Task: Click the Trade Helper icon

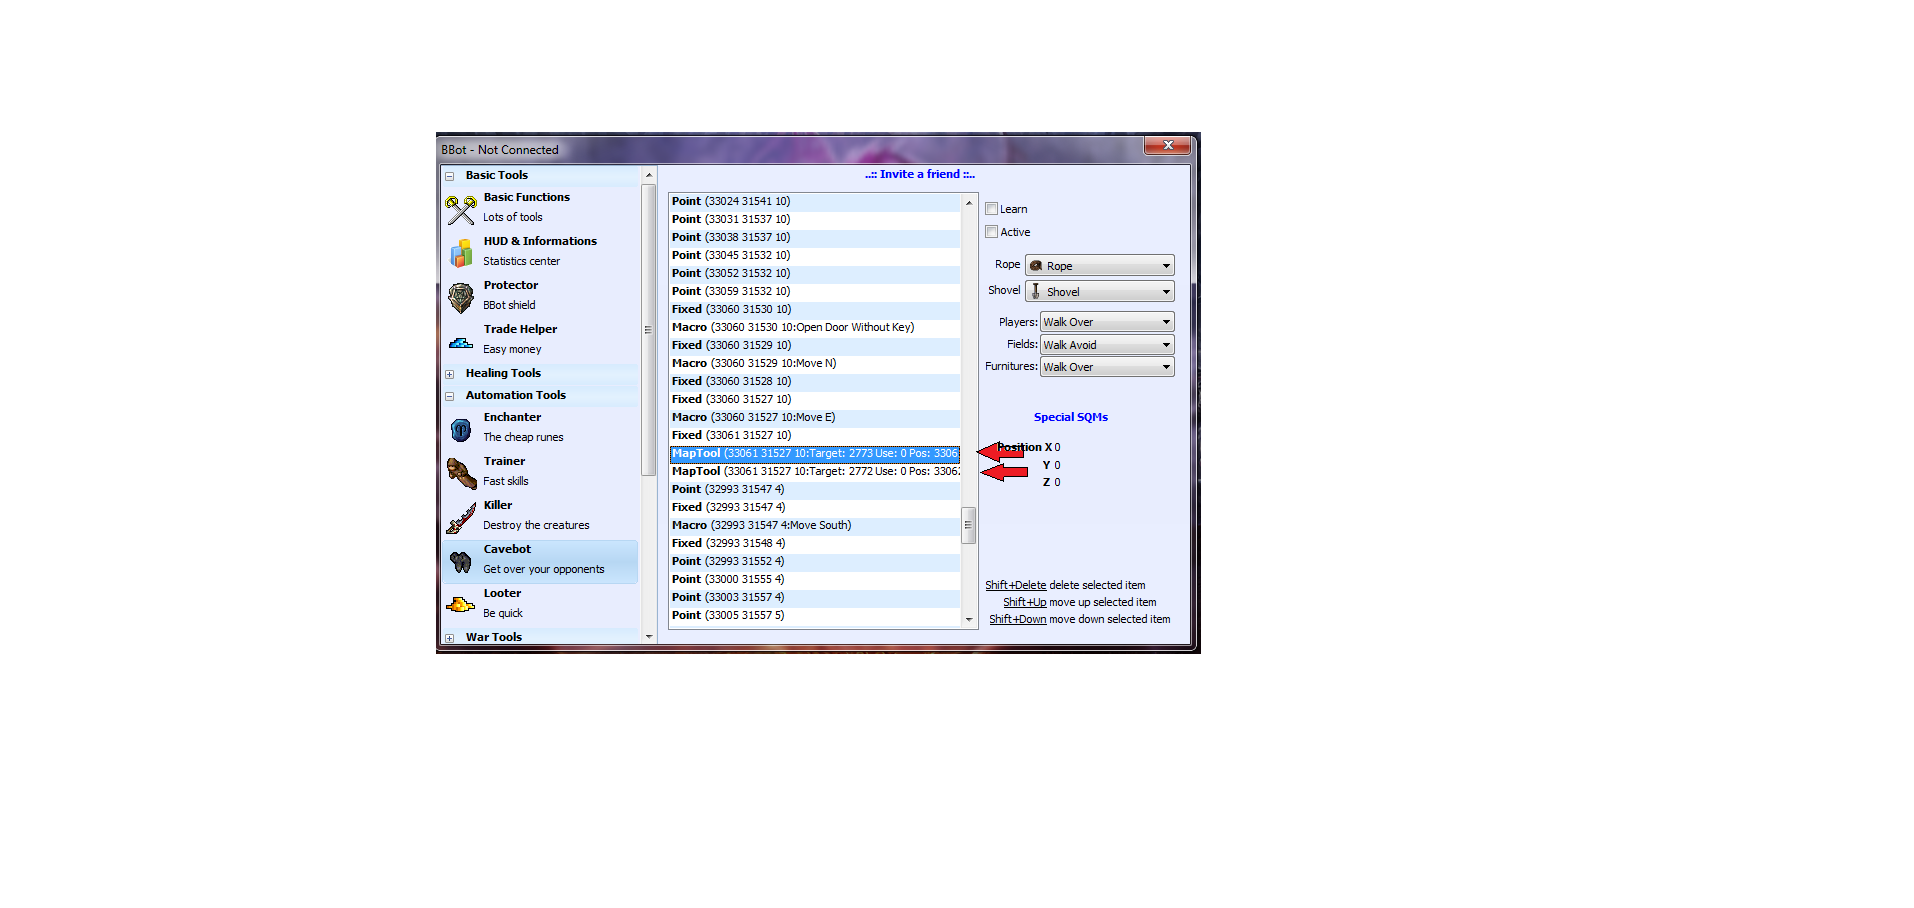Action: tap(461, 342)
